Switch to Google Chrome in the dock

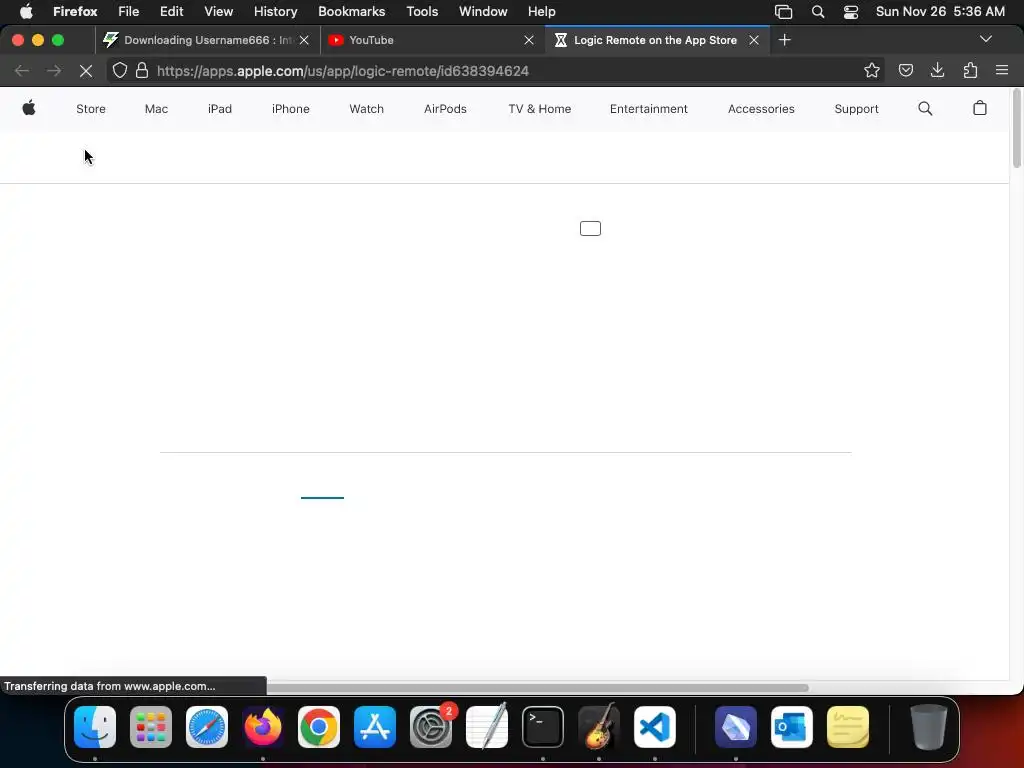(x=319, y=727)
